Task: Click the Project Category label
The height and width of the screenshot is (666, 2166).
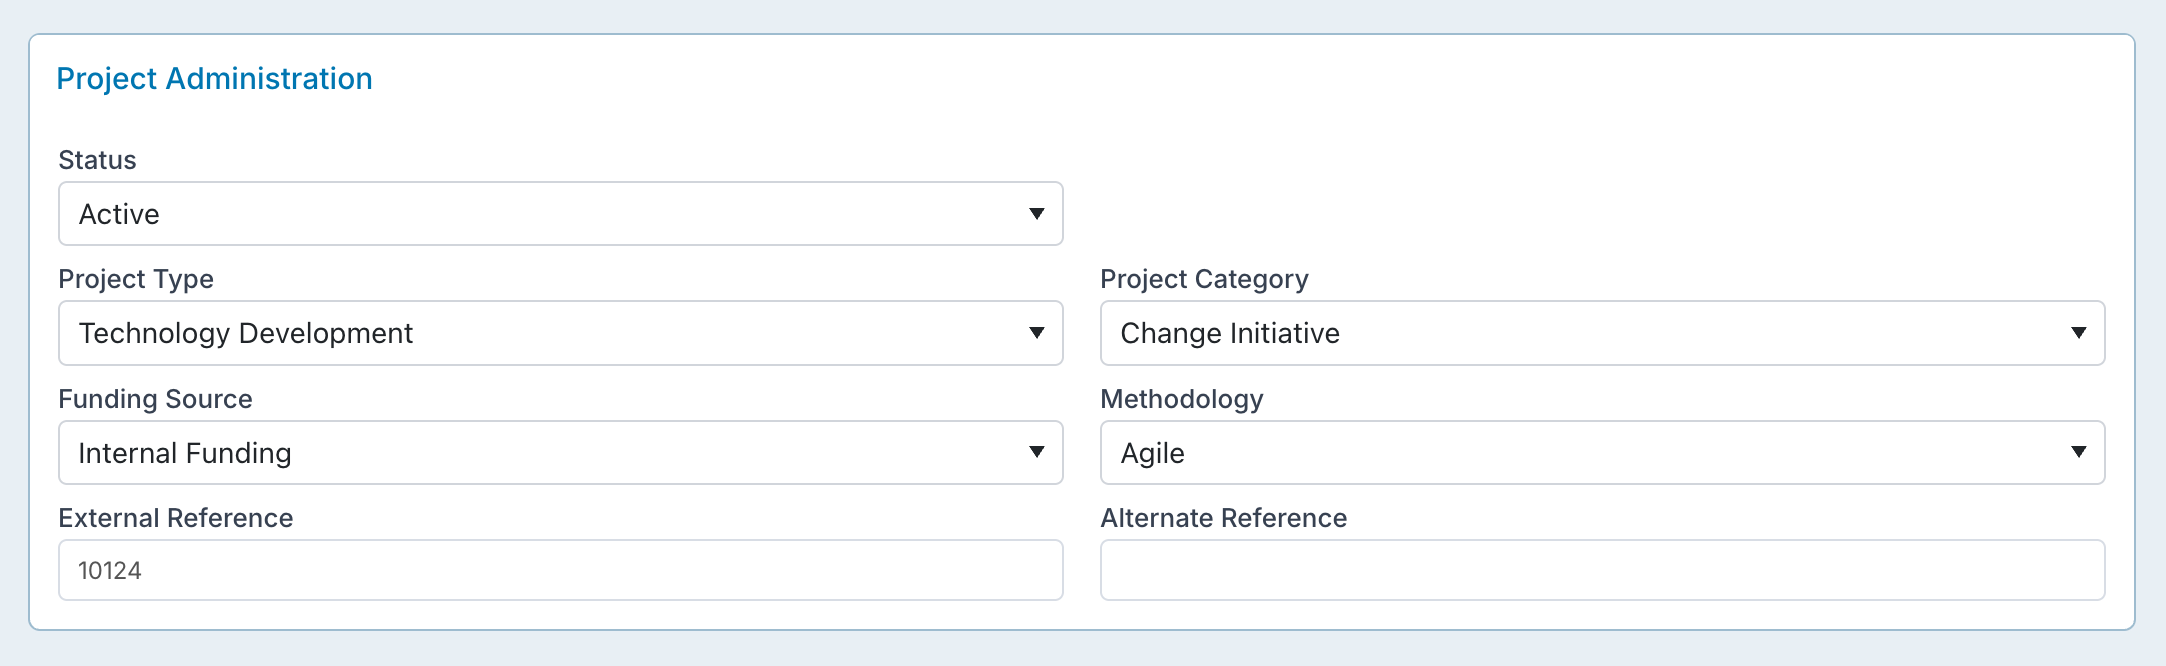Action: 1204,279
